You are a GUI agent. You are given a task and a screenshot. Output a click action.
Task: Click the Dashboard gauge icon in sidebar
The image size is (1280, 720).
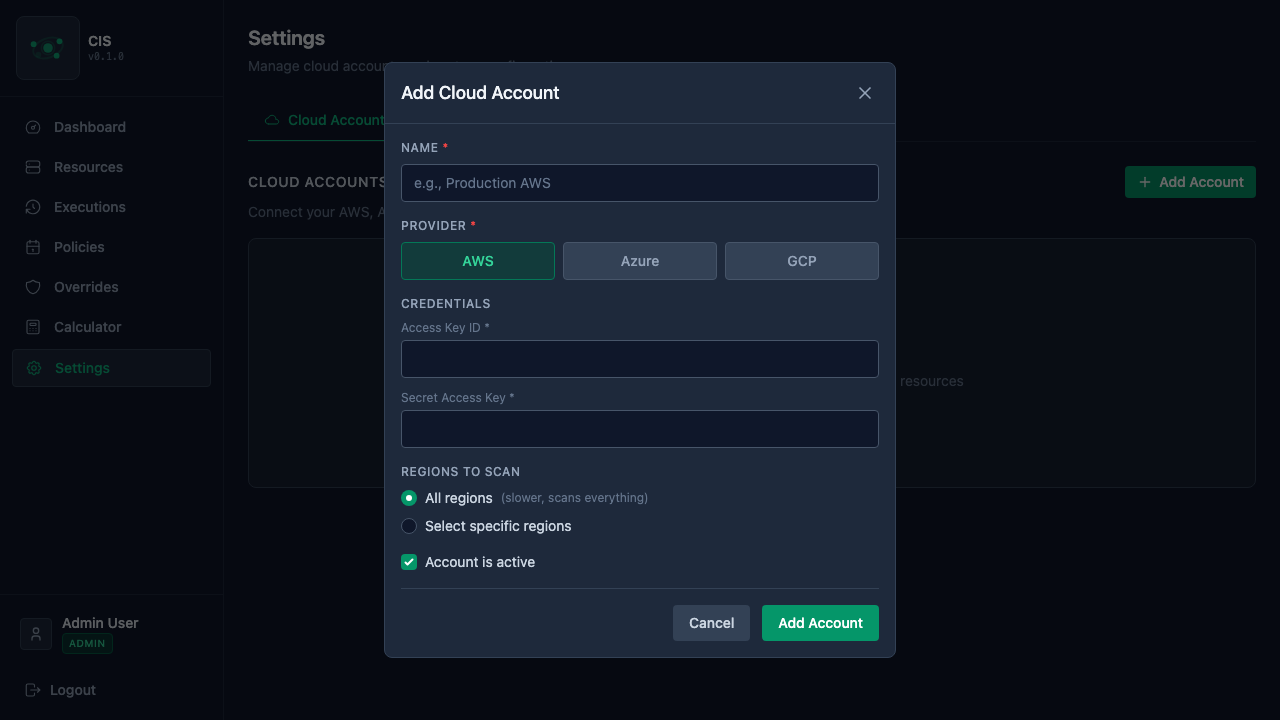(x=33, y=127)
